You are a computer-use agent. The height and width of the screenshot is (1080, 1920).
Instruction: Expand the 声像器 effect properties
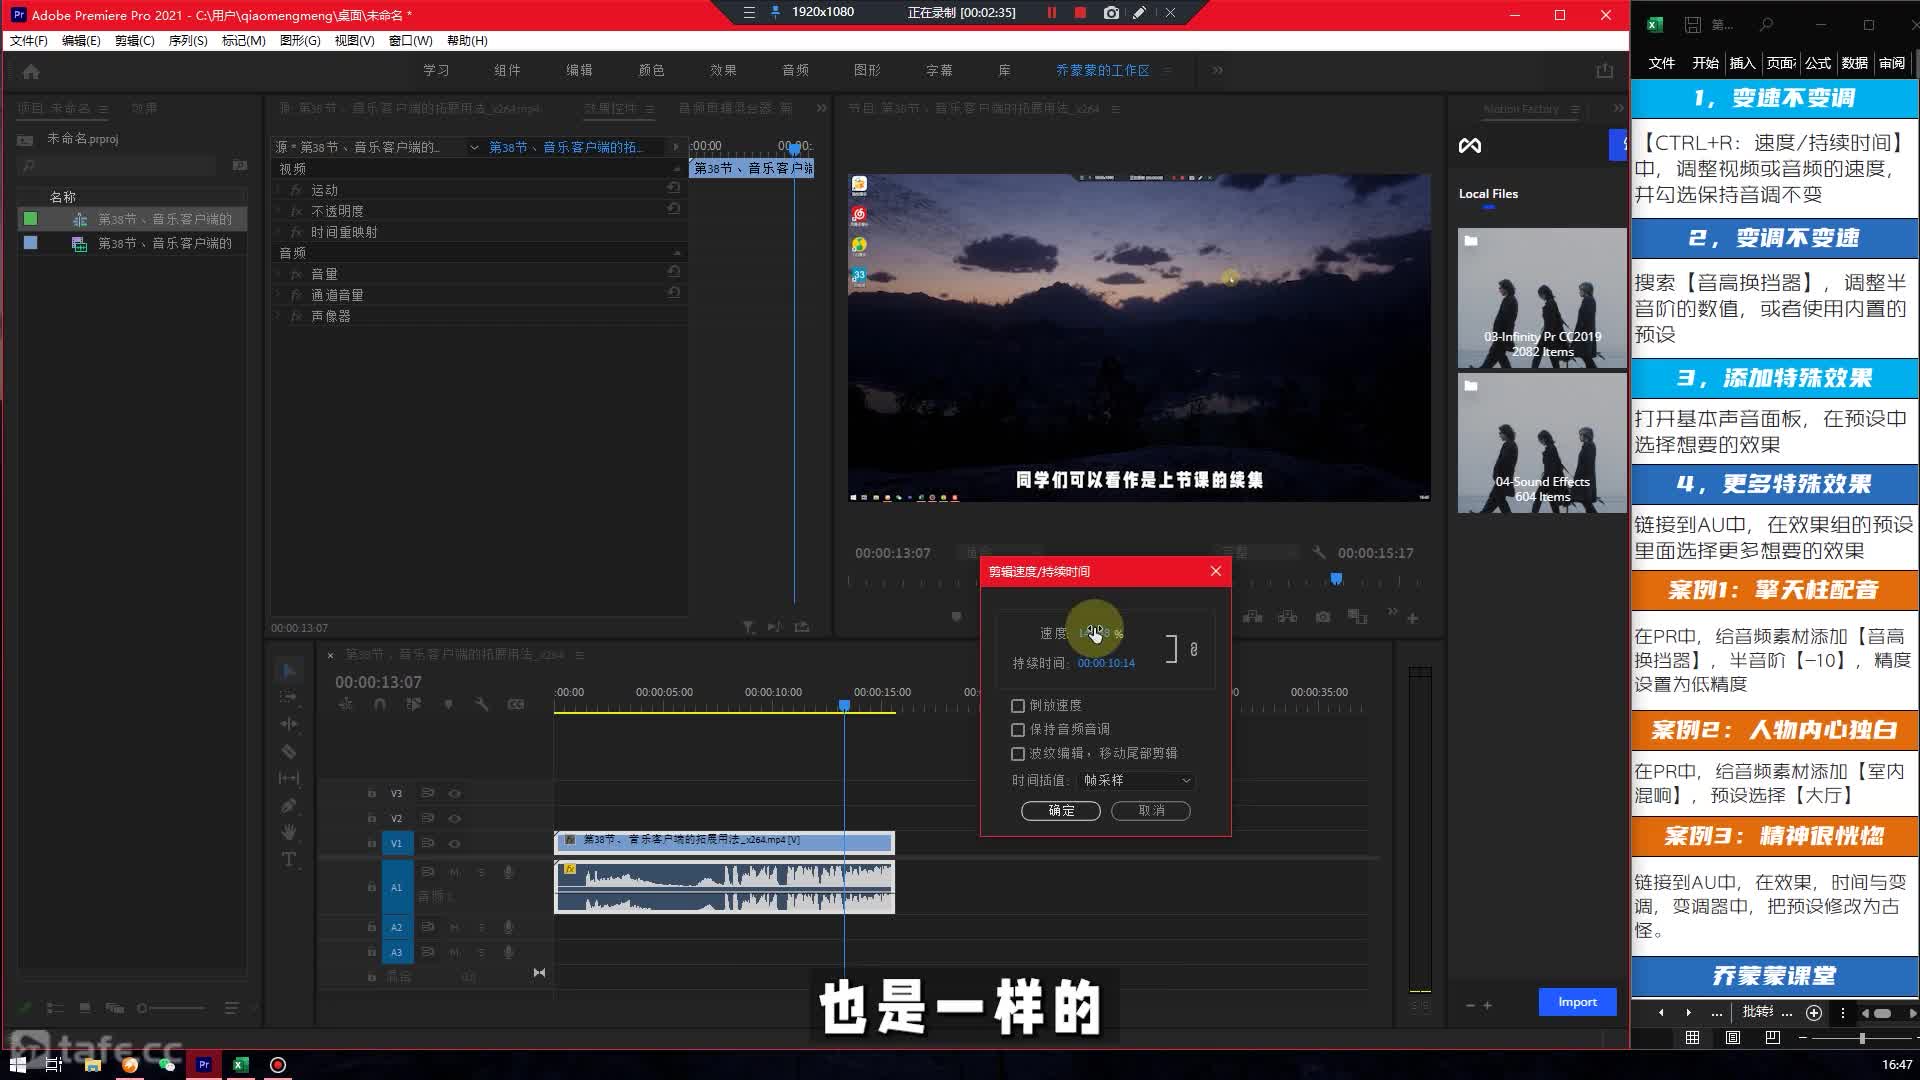coord(278,315)
